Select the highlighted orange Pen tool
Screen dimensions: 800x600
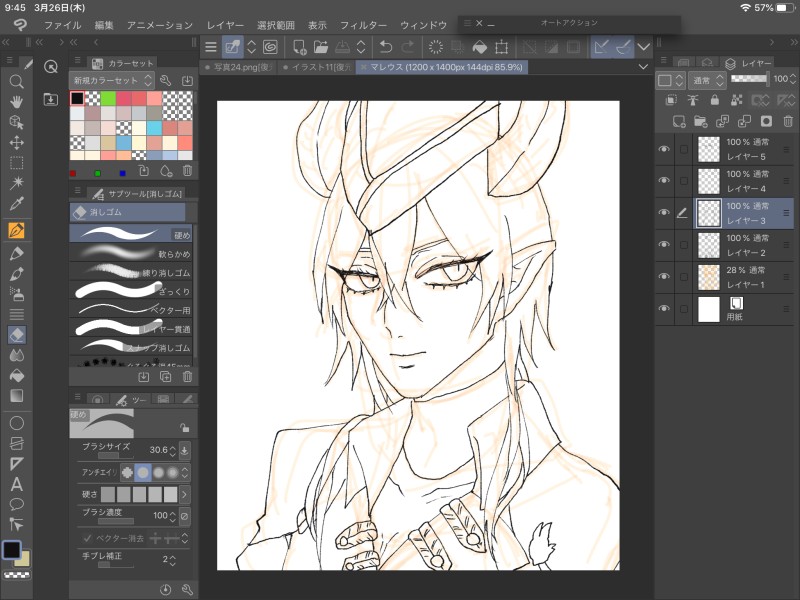click(x=16, y=230)
